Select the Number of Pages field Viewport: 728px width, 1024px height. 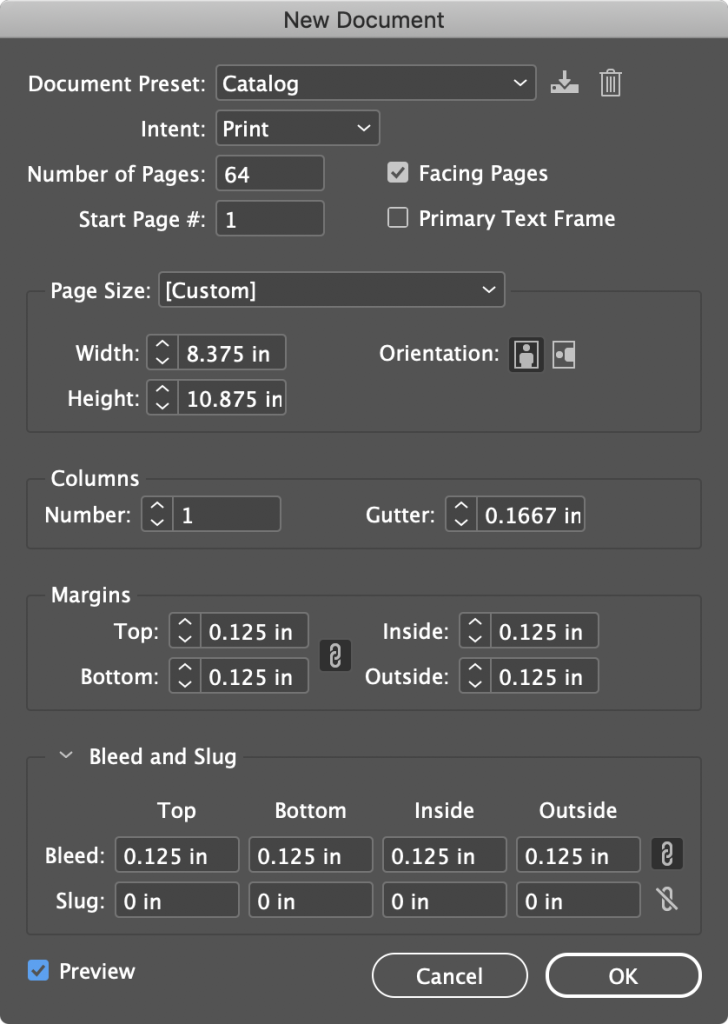point(270,173)
